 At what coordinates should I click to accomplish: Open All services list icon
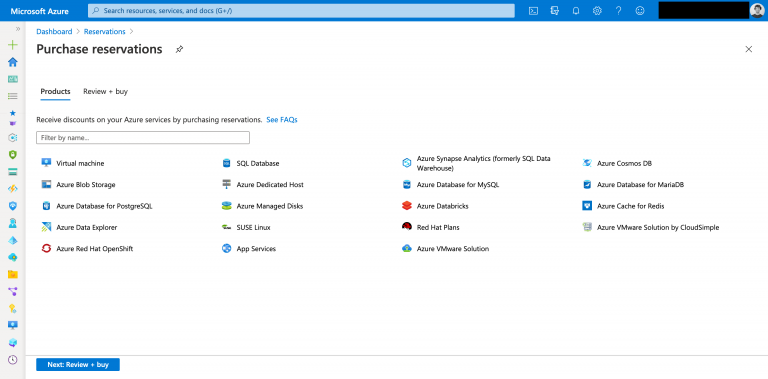pyautogui.click(x=13, y=96)
